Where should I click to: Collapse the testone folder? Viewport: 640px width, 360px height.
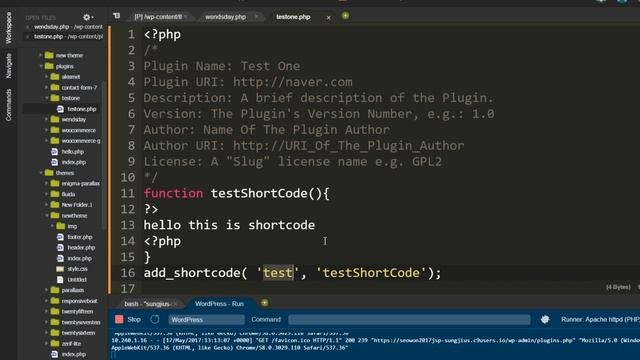[x=47, y=98]
